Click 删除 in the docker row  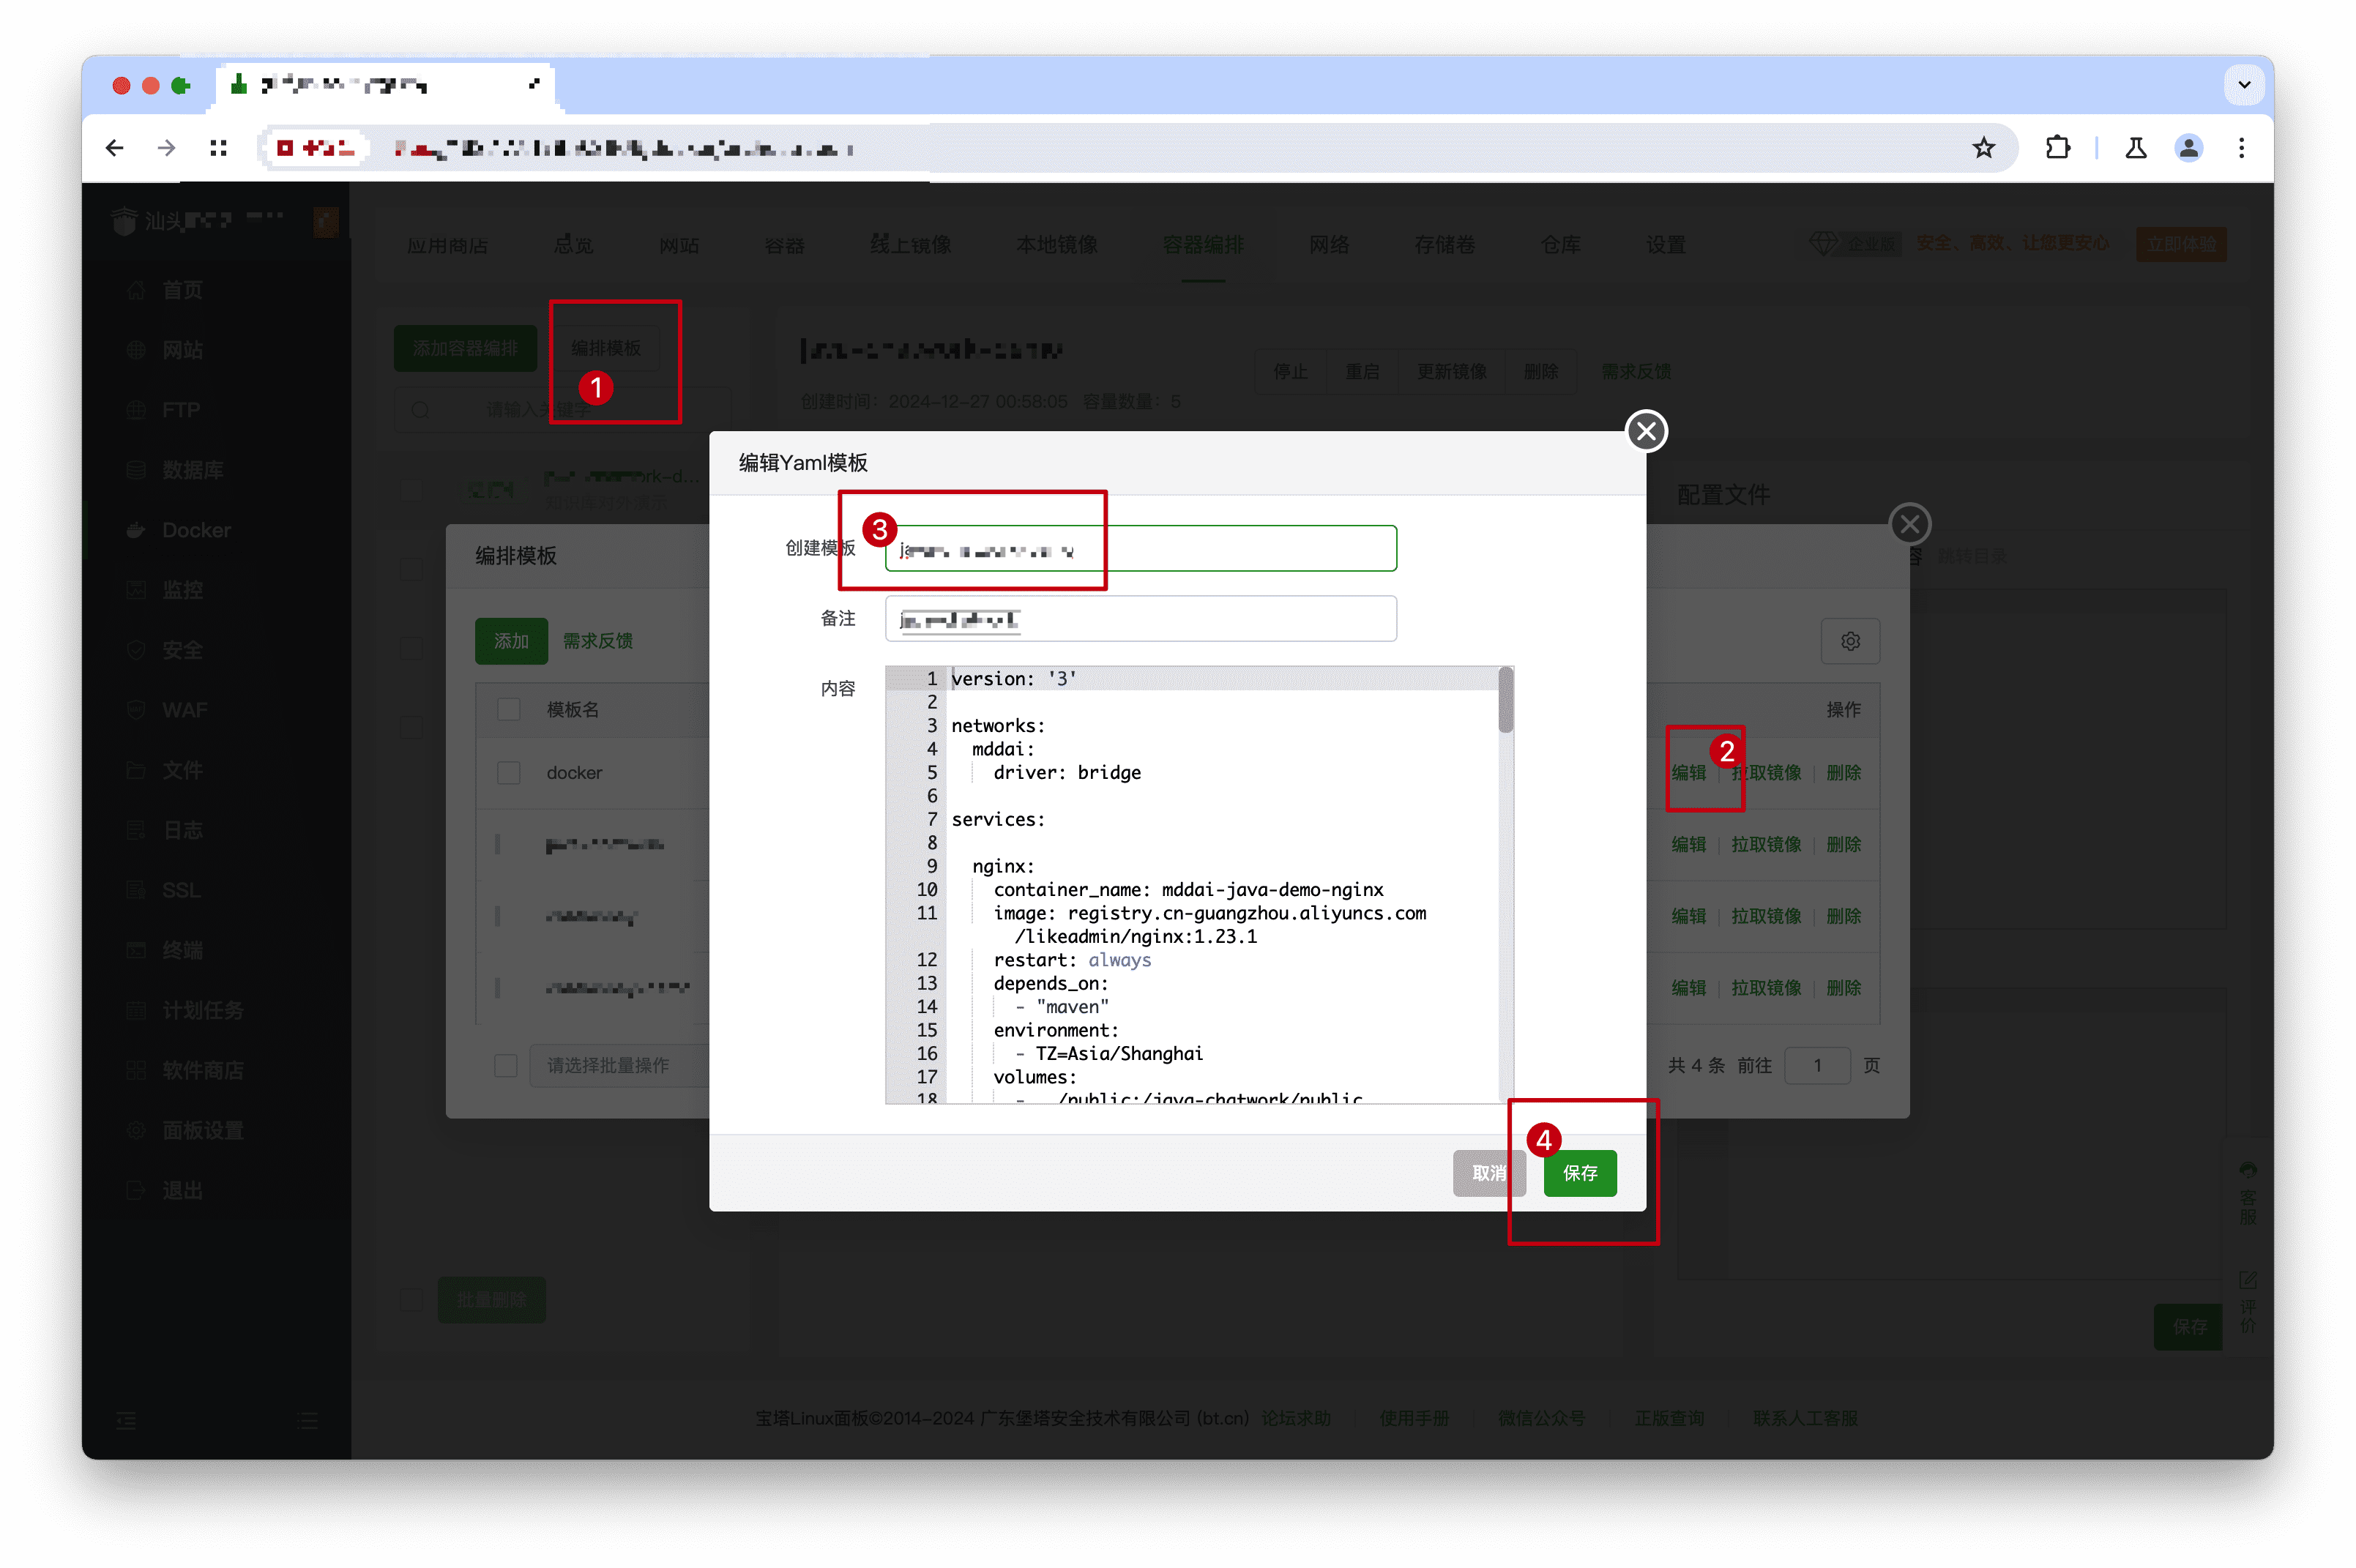pyautogui.click(x=1843, y=772)
